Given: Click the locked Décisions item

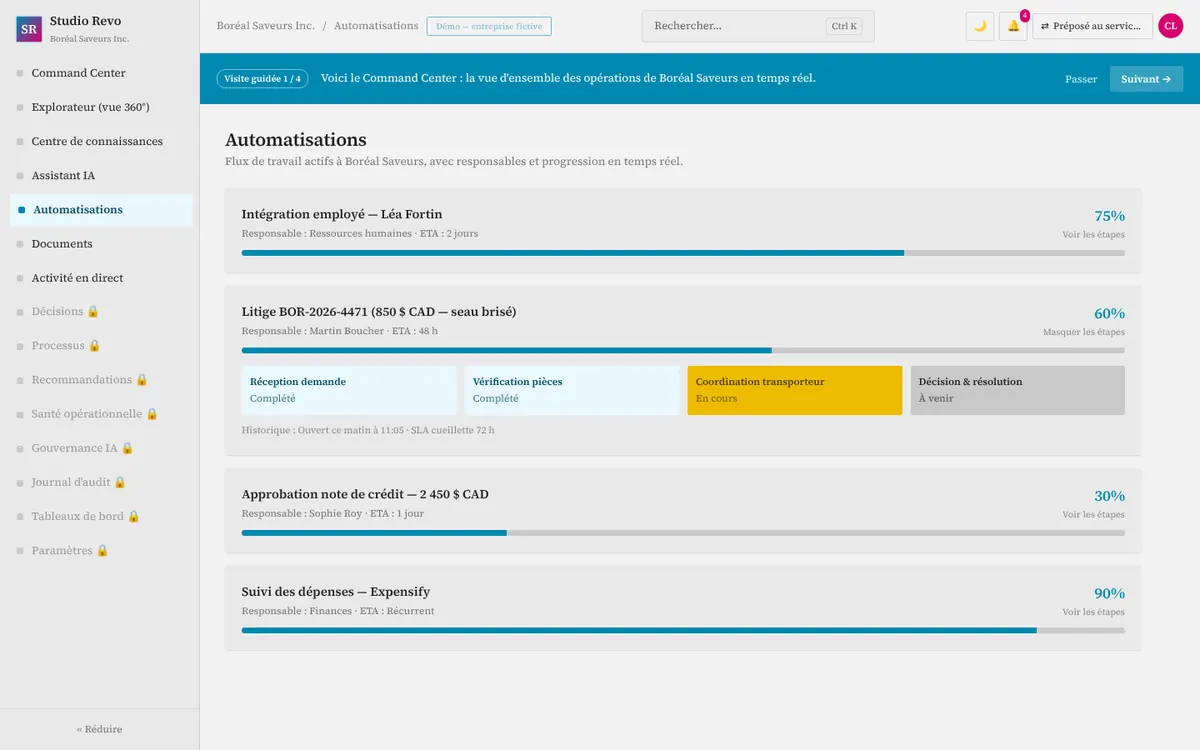Looking at the screenshot, I should pos(100,312).
